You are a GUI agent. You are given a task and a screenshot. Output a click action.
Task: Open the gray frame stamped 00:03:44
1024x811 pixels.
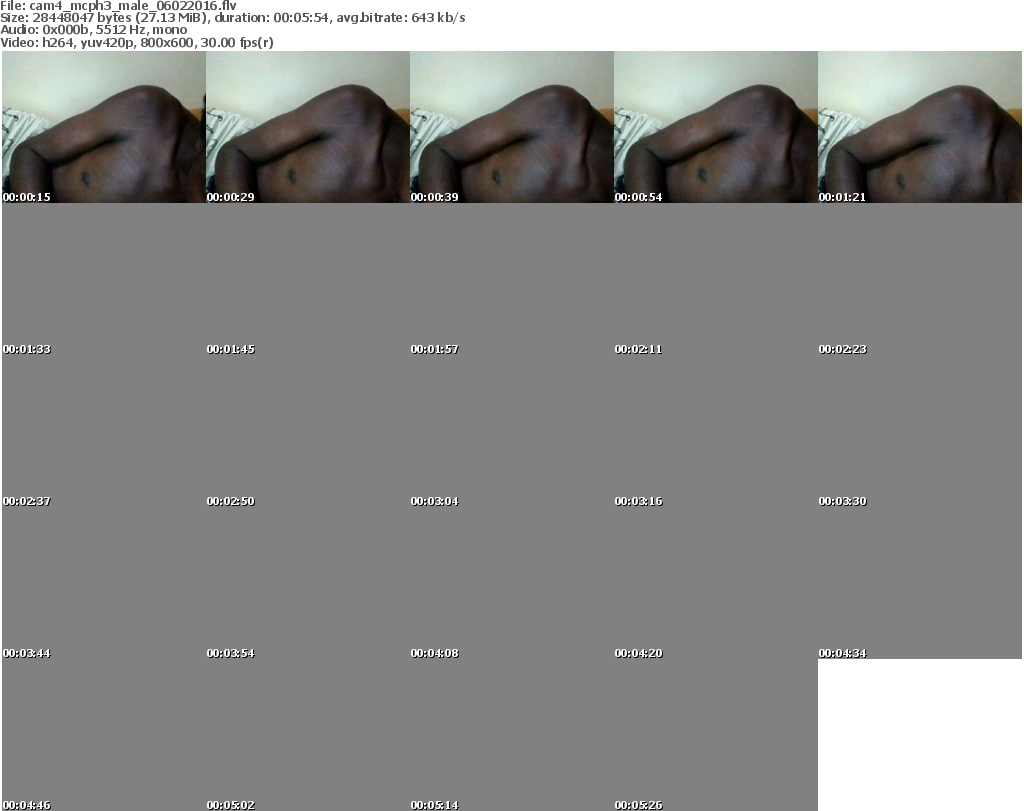click(104, 583)
